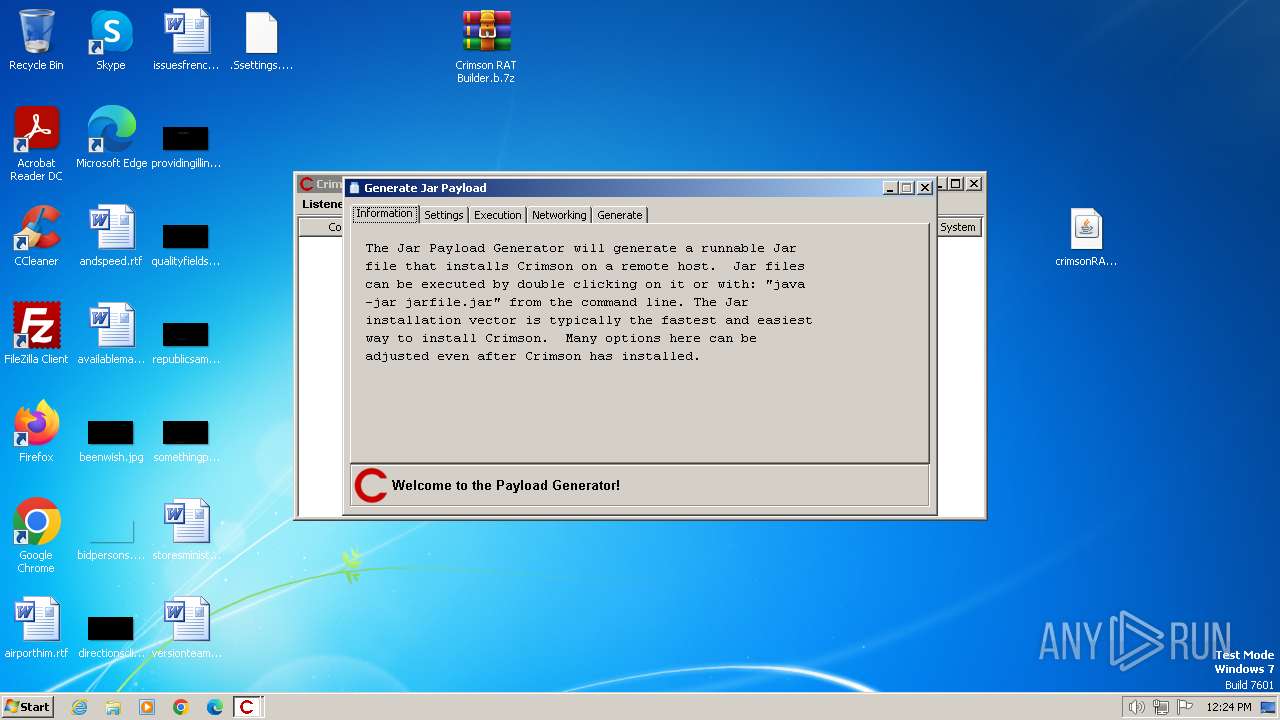The width and height of the screenshot is (1280, 720).
Task: Open the Settings tab
Action: click(x=443, y=215)
